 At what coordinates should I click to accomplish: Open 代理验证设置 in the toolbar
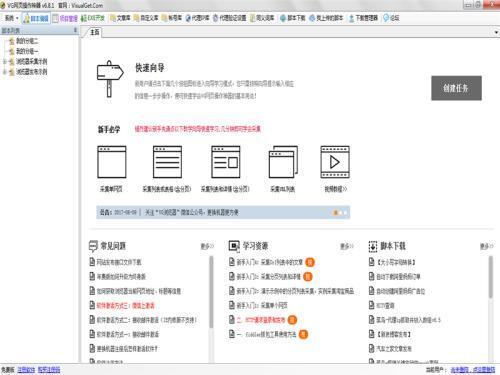(x=229, y=18)
